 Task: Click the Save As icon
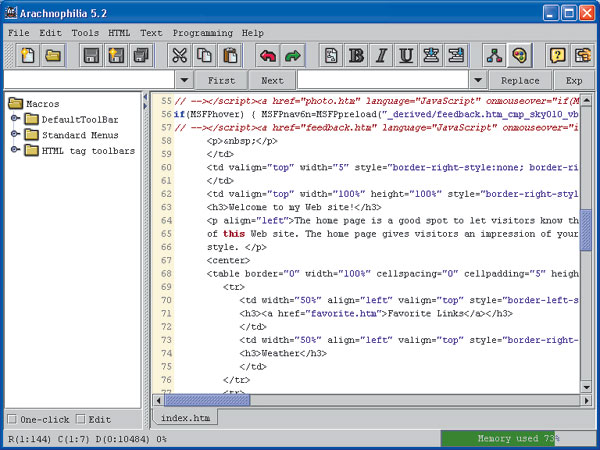coord(116,55)
